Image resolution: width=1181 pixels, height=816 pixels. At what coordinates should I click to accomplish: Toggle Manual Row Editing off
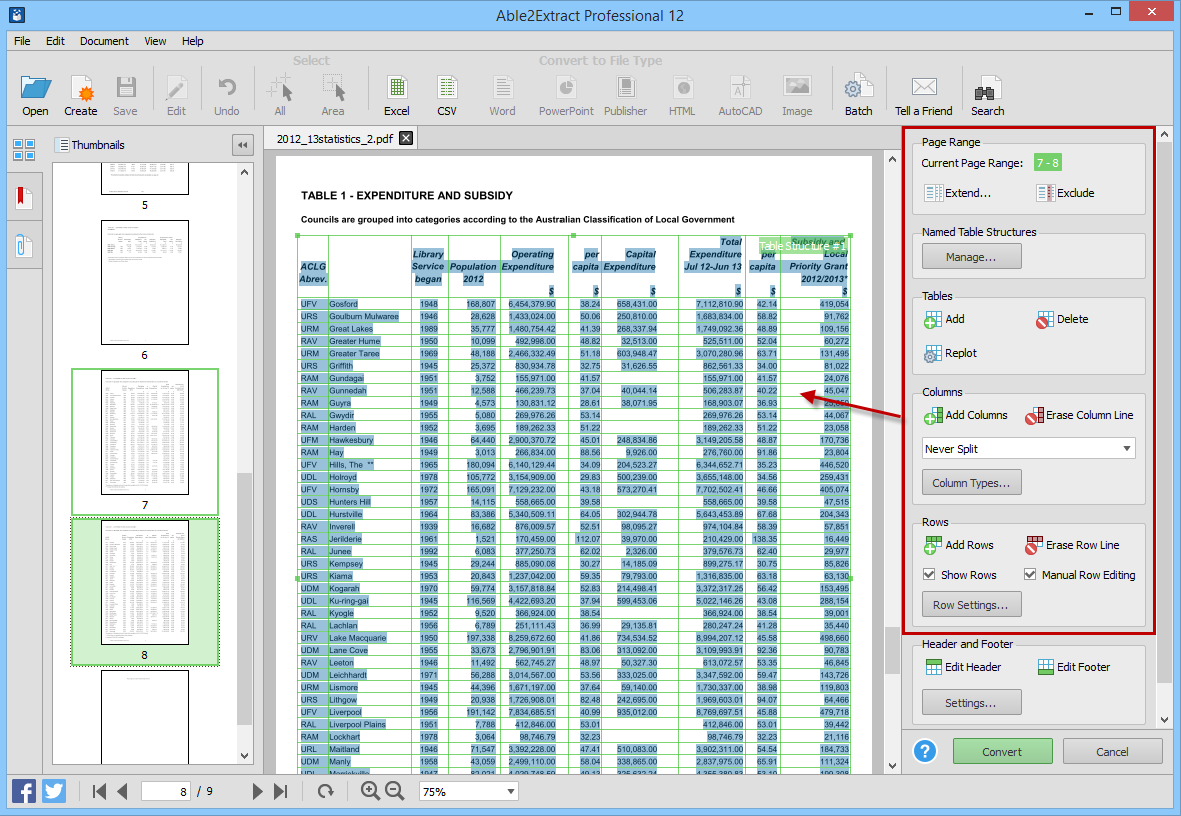[x=1030, y=574]
